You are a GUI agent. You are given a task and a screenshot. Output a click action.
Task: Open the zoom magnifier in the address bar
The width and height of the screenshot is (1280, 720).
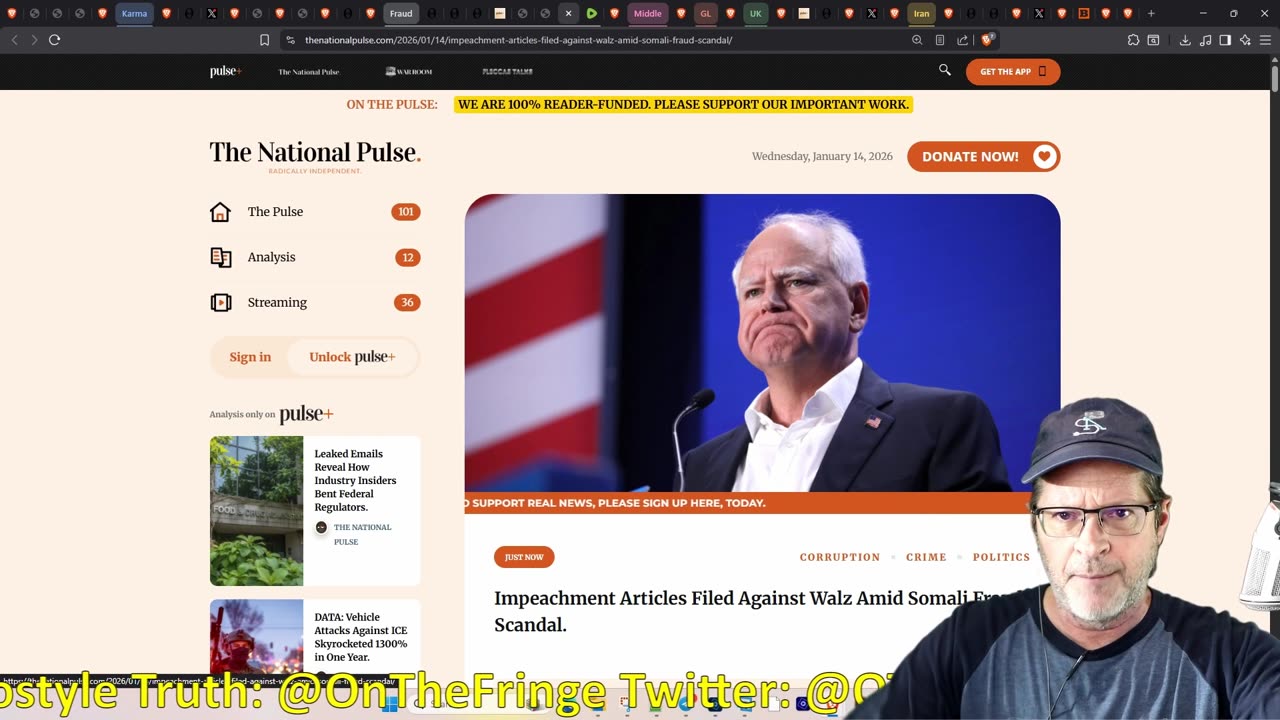tap(917, 40)
